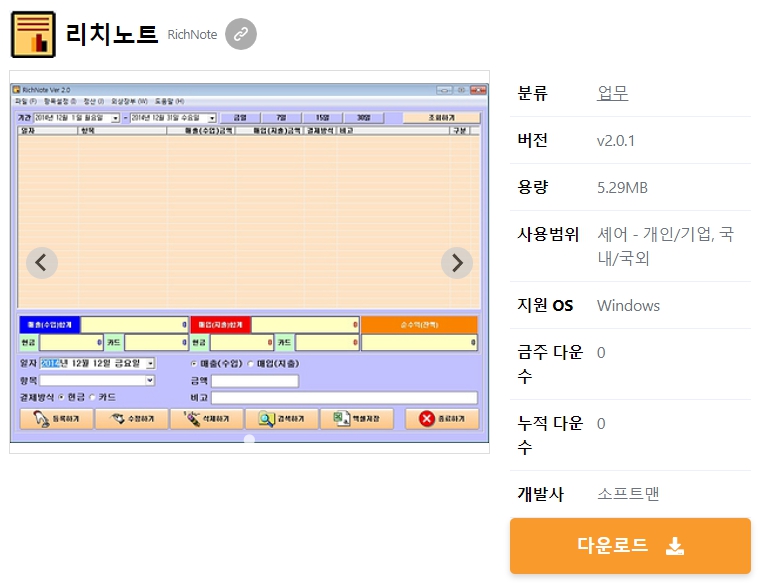Open the 파일(F) menu
The height and width of the screenshot is (583, 759).
(26, 101)
